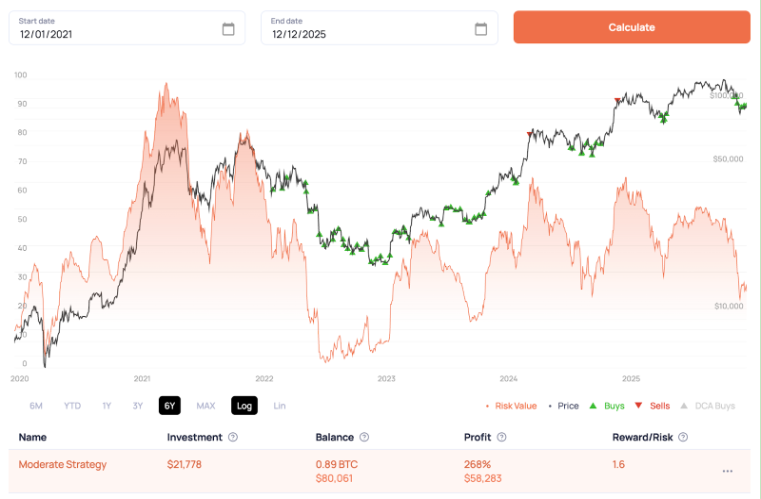Select the 3Y time range
Viewport: 761px width, 499px height.
pyautogui.click(x=137, y=406)
